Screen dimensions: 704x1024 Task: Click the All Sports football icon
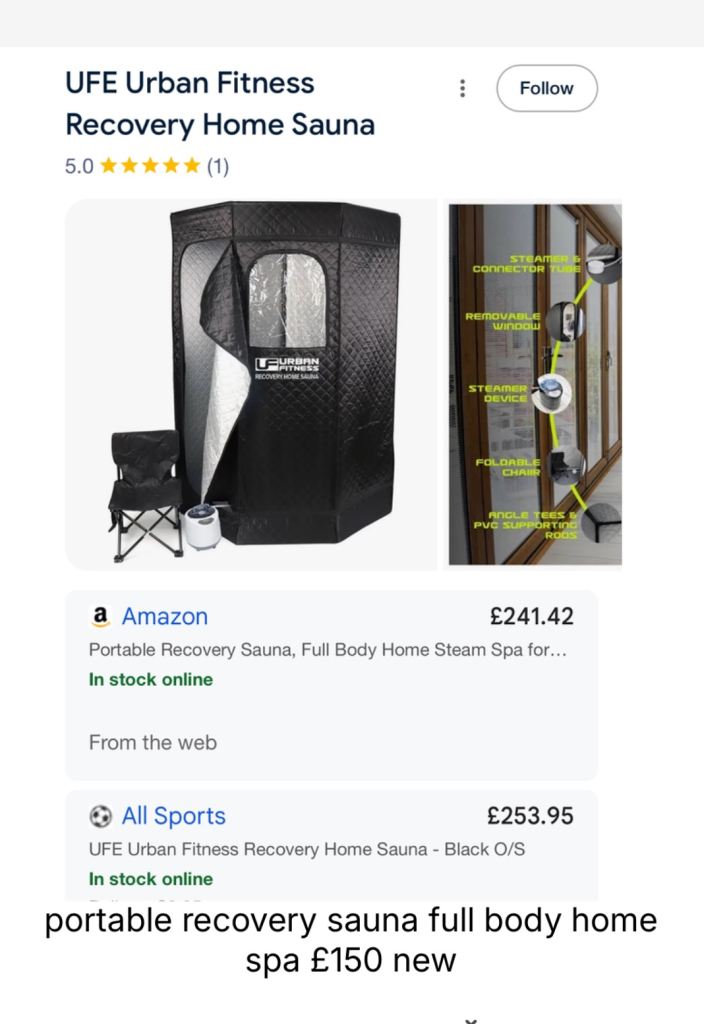click(x=100, y=816)
